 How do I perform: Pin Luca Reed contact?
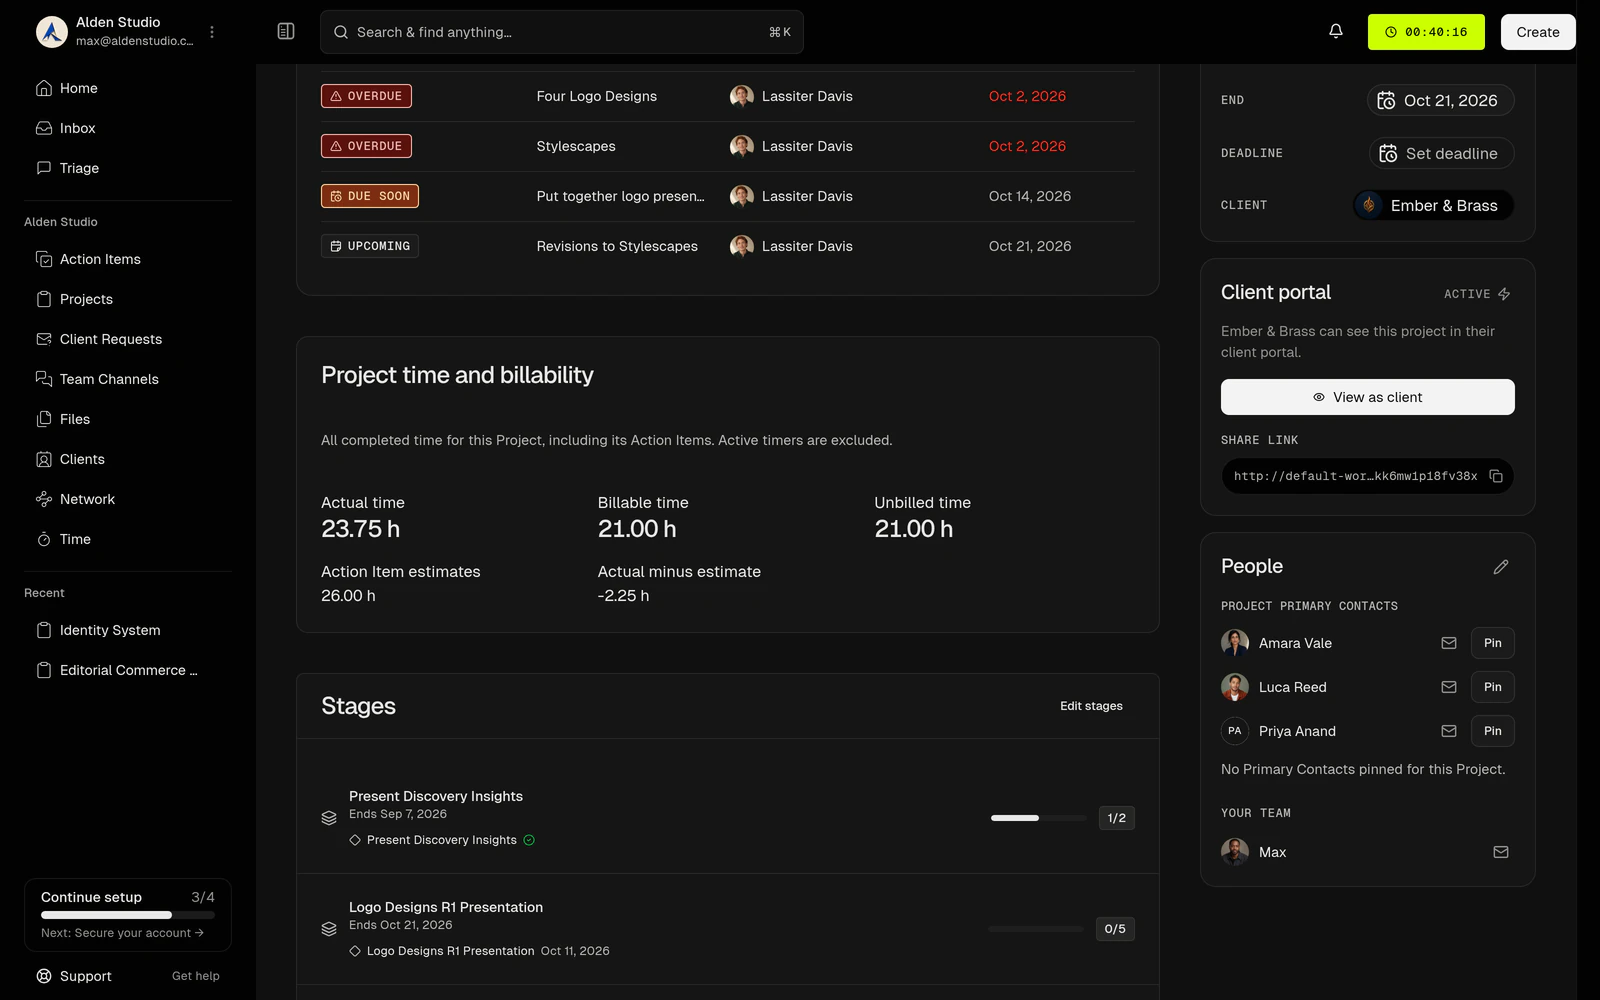[1493, 687]
